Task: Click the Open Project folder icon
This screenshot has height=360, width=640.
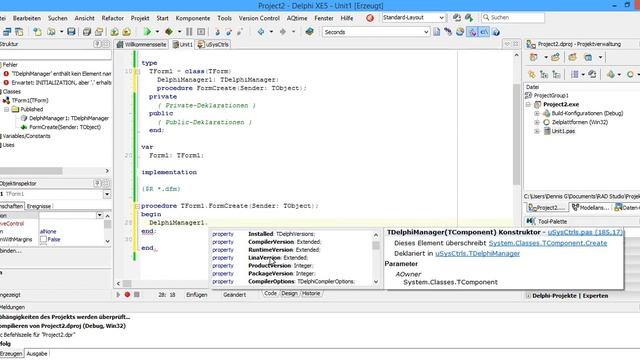Action: tap(99, 32)
